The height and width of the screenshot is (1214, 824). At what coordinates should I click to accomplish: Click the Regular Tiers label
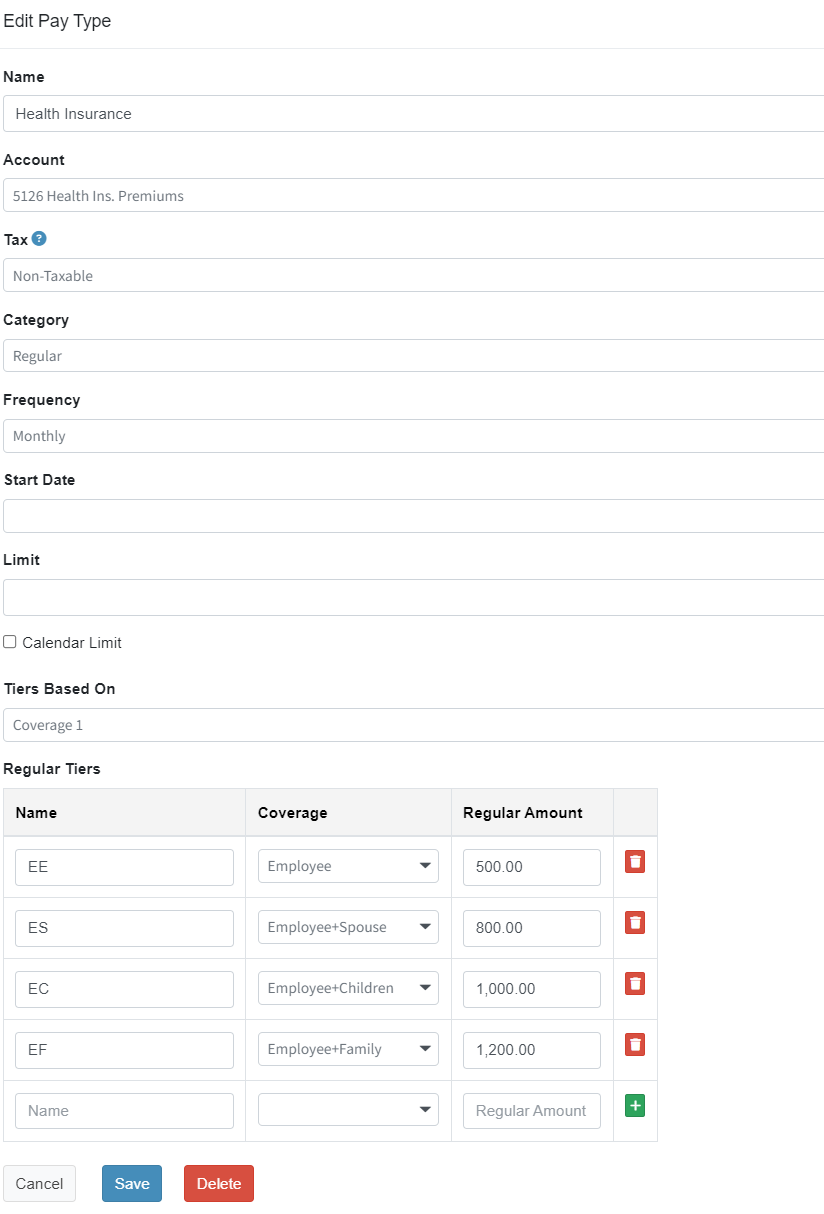[52, 769]
